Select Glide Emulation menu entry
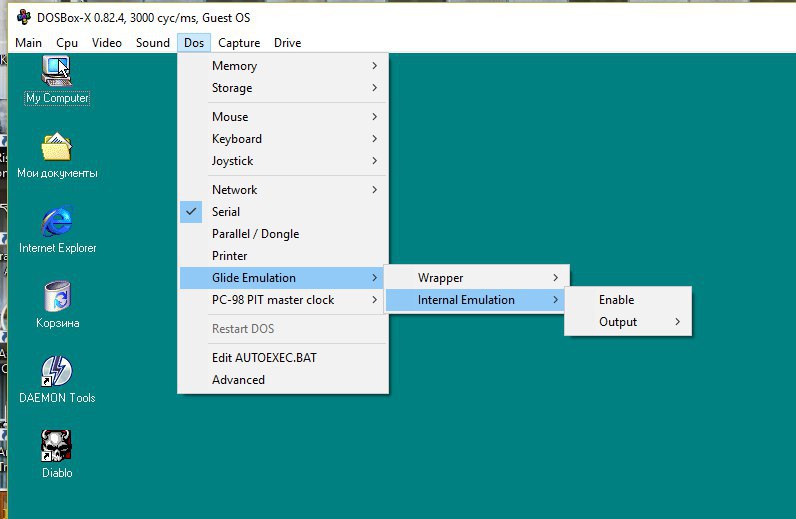Screen dimensions: 796x519 [283, 278]
